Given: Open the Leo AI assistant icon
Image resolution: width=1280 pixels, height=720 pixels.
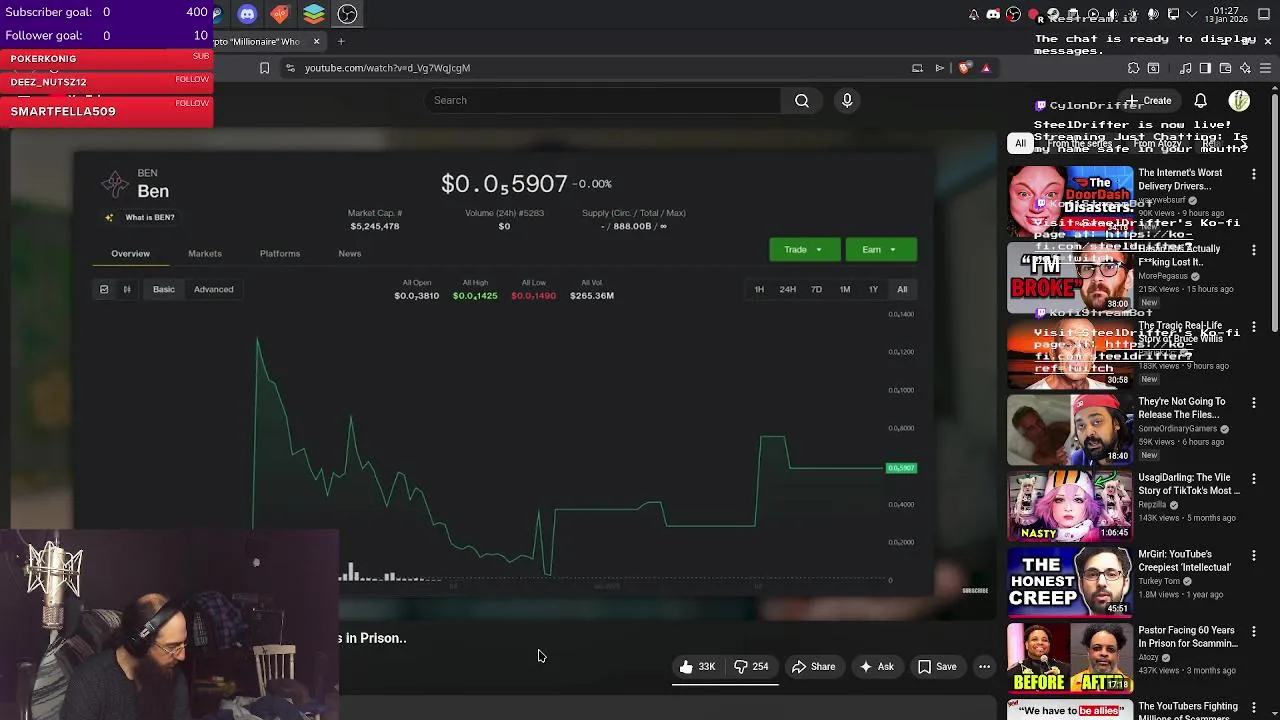Looking at the screenshot, I should pos(1245,68).
